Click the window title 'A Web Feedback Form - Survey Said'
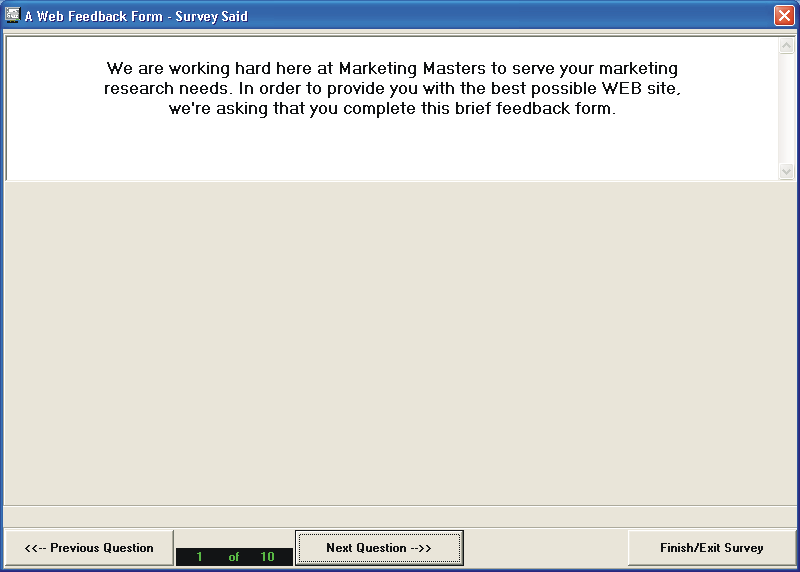The height and width of the screenshot is (572, 800). coord(136,16)
